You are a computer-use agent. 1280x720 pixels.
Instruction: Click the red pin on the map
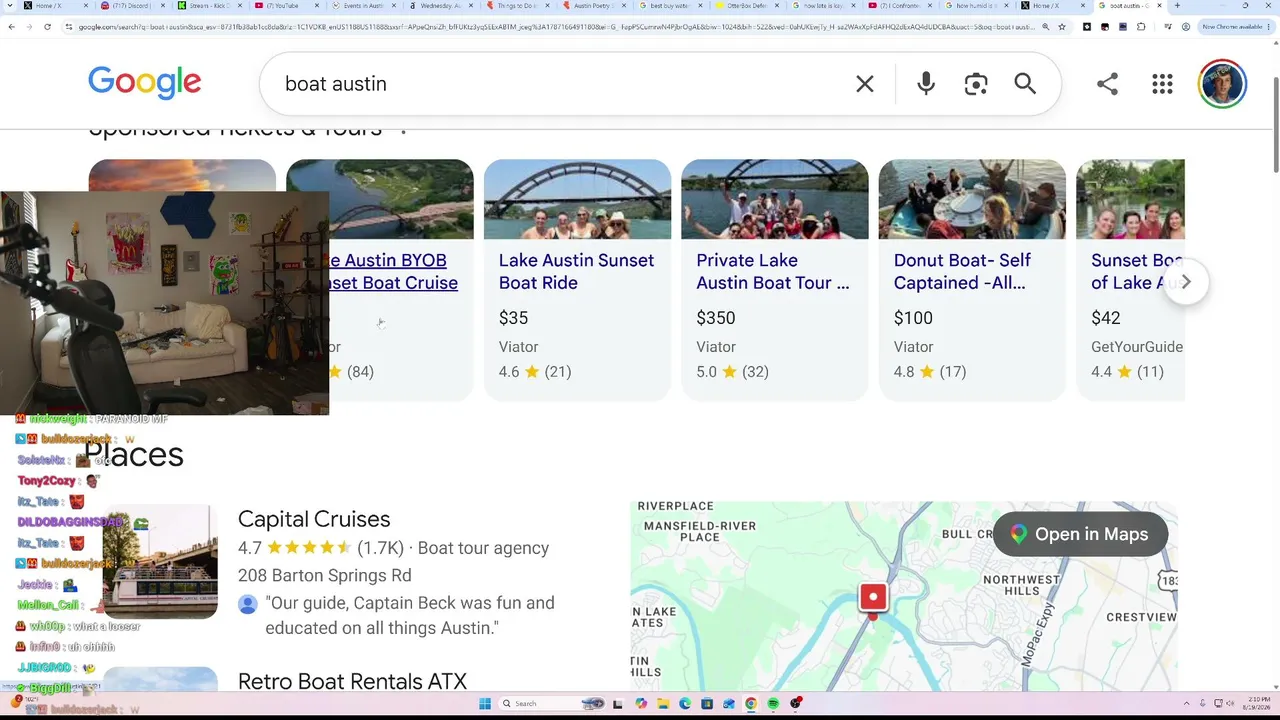coord(873,598)
